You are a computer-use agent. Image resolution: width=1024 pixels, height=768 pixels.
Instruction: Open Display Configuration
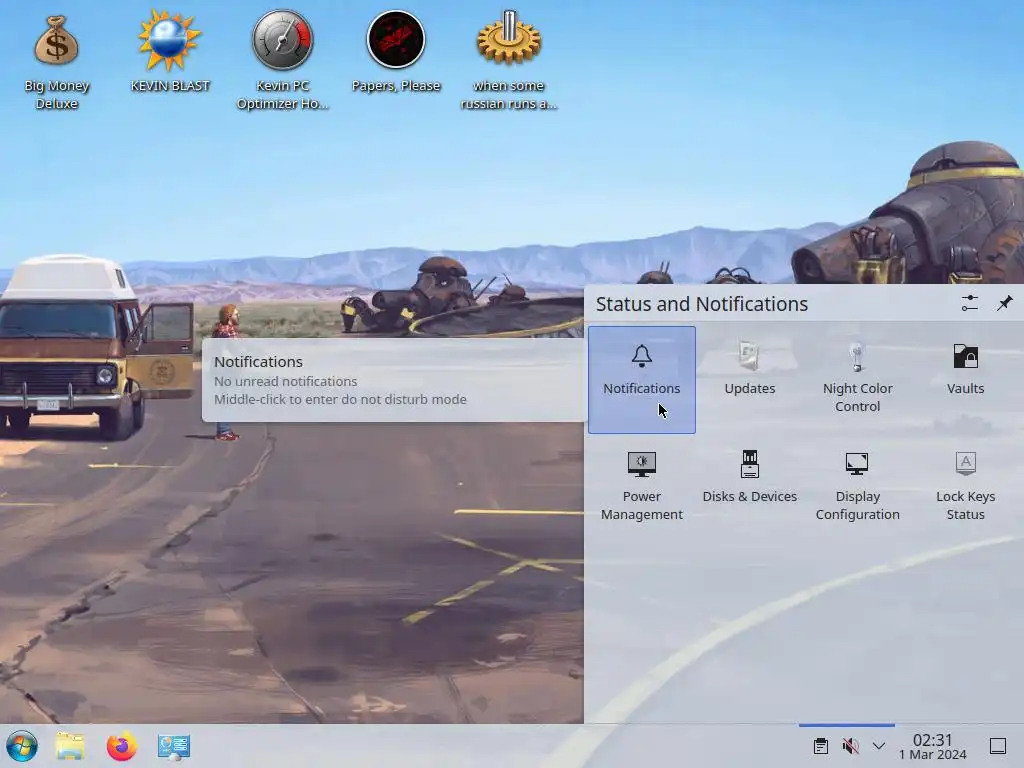[857, 486]
